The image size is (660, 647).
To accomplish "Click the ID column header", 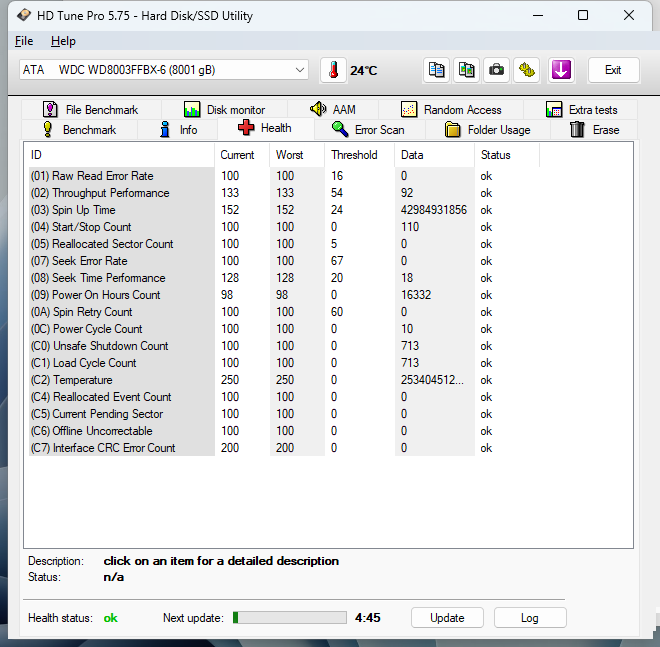I will (120, 155).
